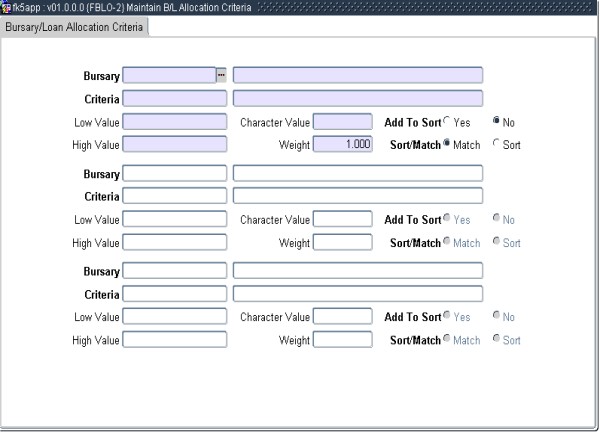The width and height of the screenshot is (600, 433).
Task: Click the second record's Bursary code field
Action: (174, 173)
